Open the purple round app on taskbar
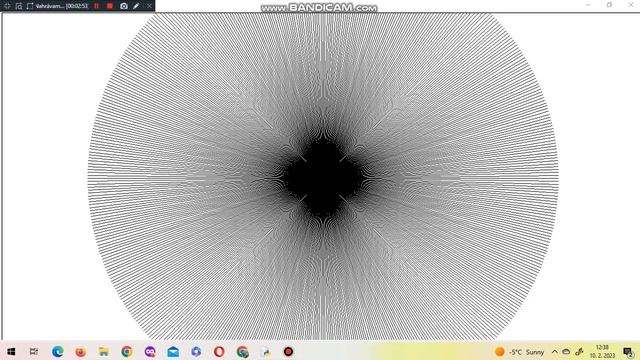 [x=150, y=351]
